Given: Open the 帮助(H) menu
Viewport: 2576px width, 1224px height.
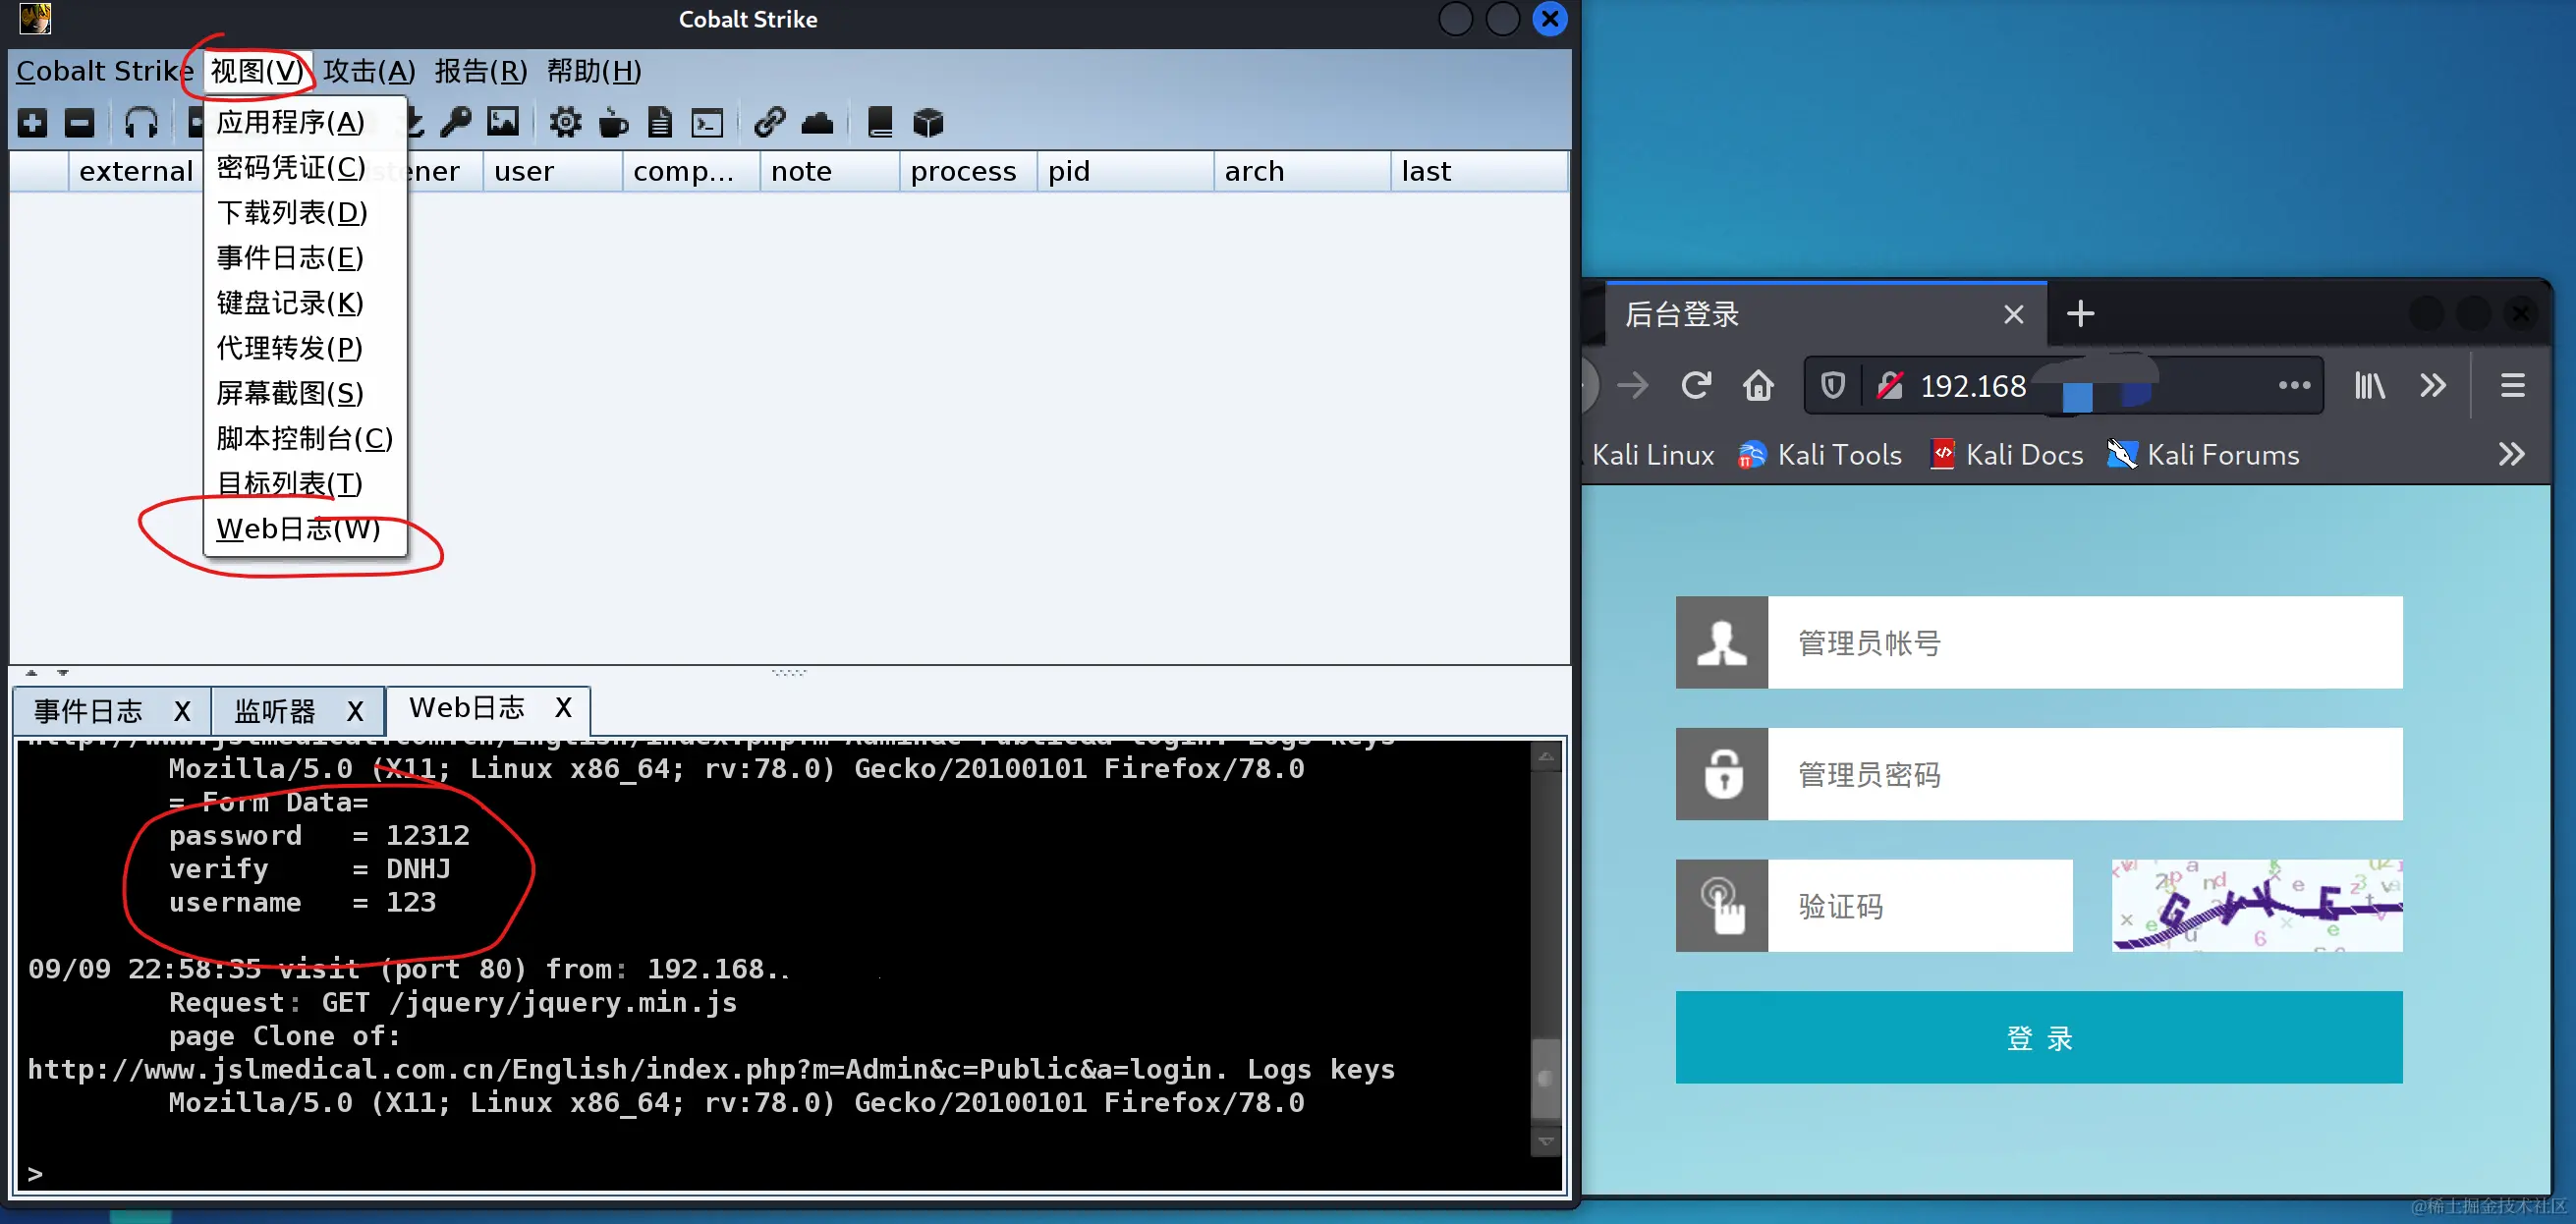Looking at the screenshot, I should pyautogui.click(x=594, y=71).
